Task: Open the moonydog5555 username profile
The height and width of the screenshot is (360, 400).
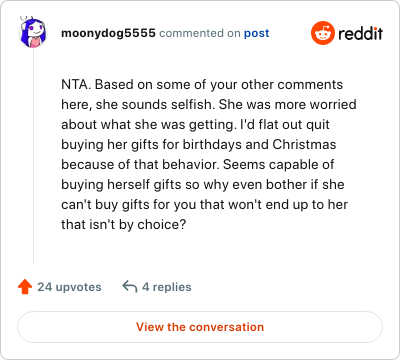Action: [108, 33]
